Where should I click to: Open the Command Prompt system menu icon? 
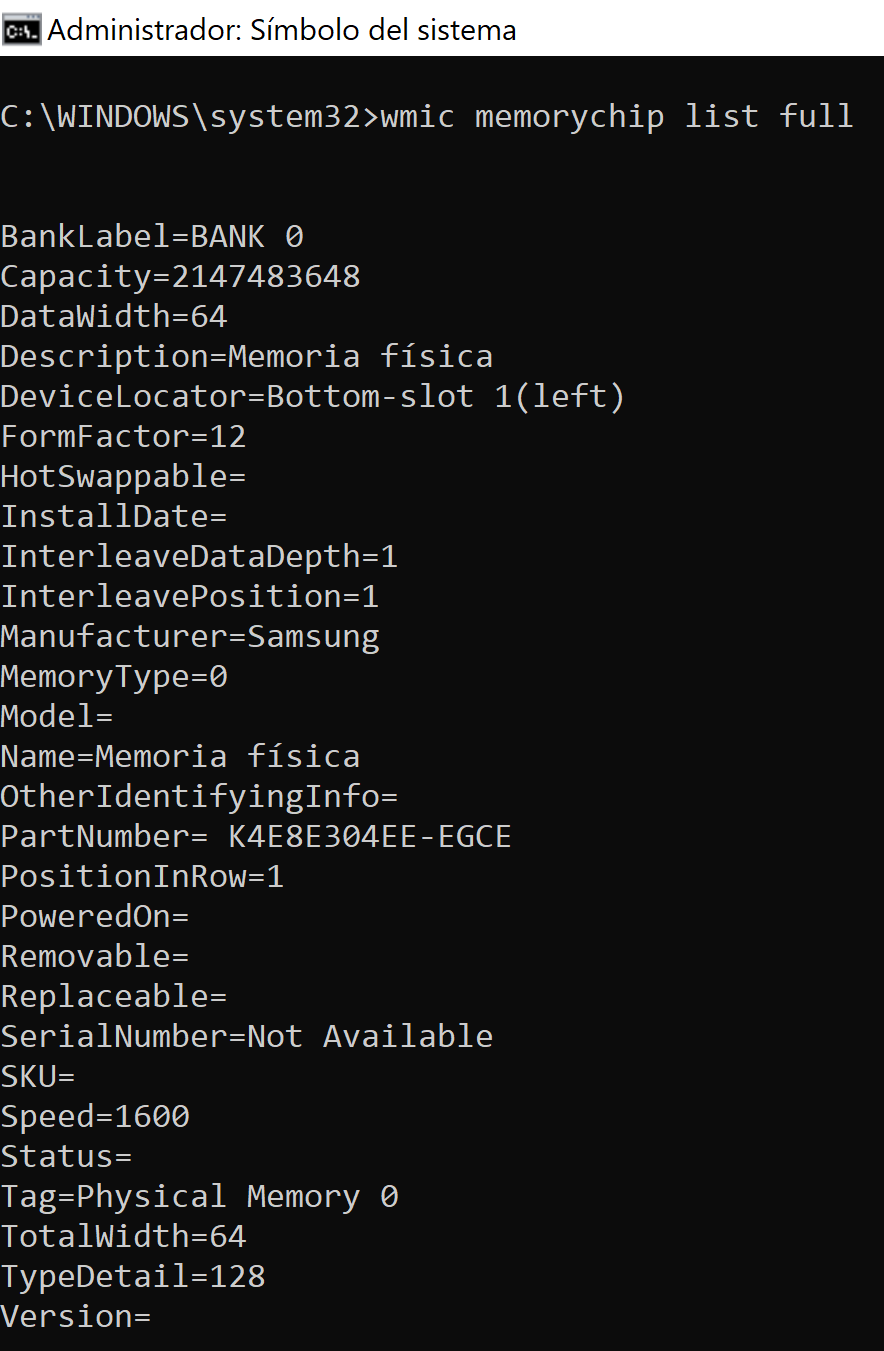click(21, 30)
